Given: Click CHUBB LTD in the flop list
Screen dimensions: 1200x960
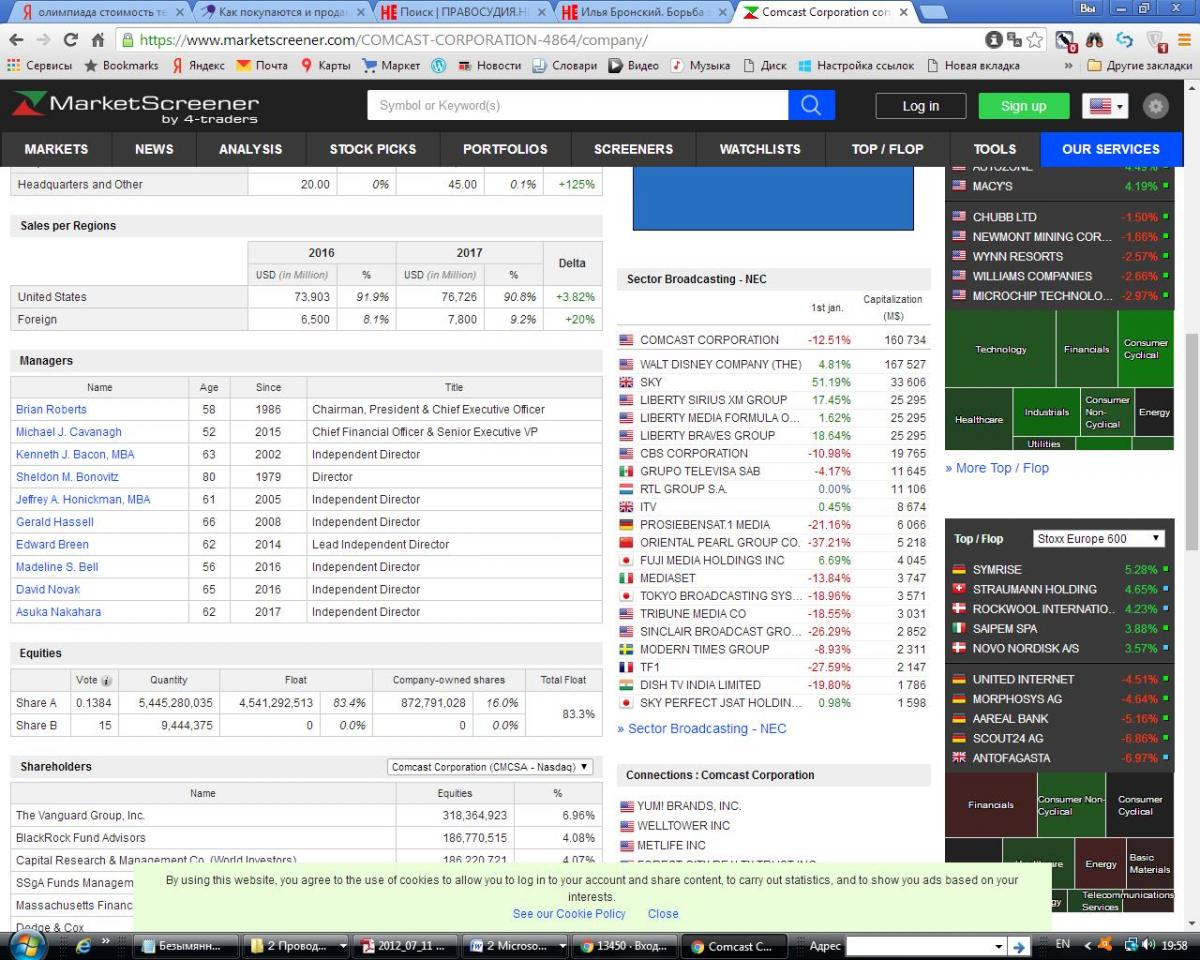Looking at the screenshot, I should coord(1005,217).
